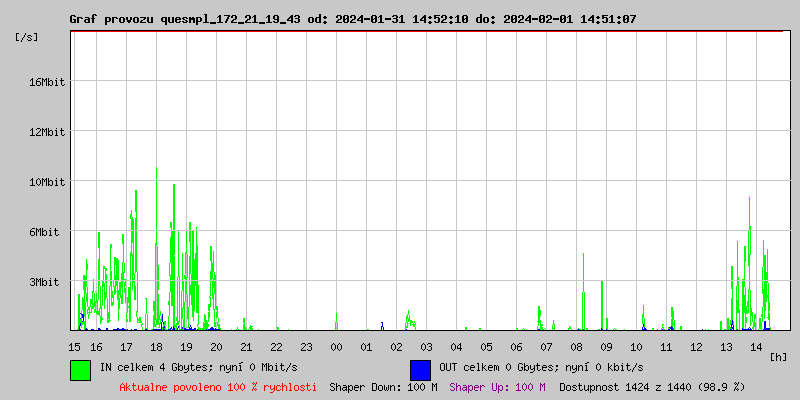
Task: Click the [/s] unit label
Action: pyautogui.click(x=27, y=37)
